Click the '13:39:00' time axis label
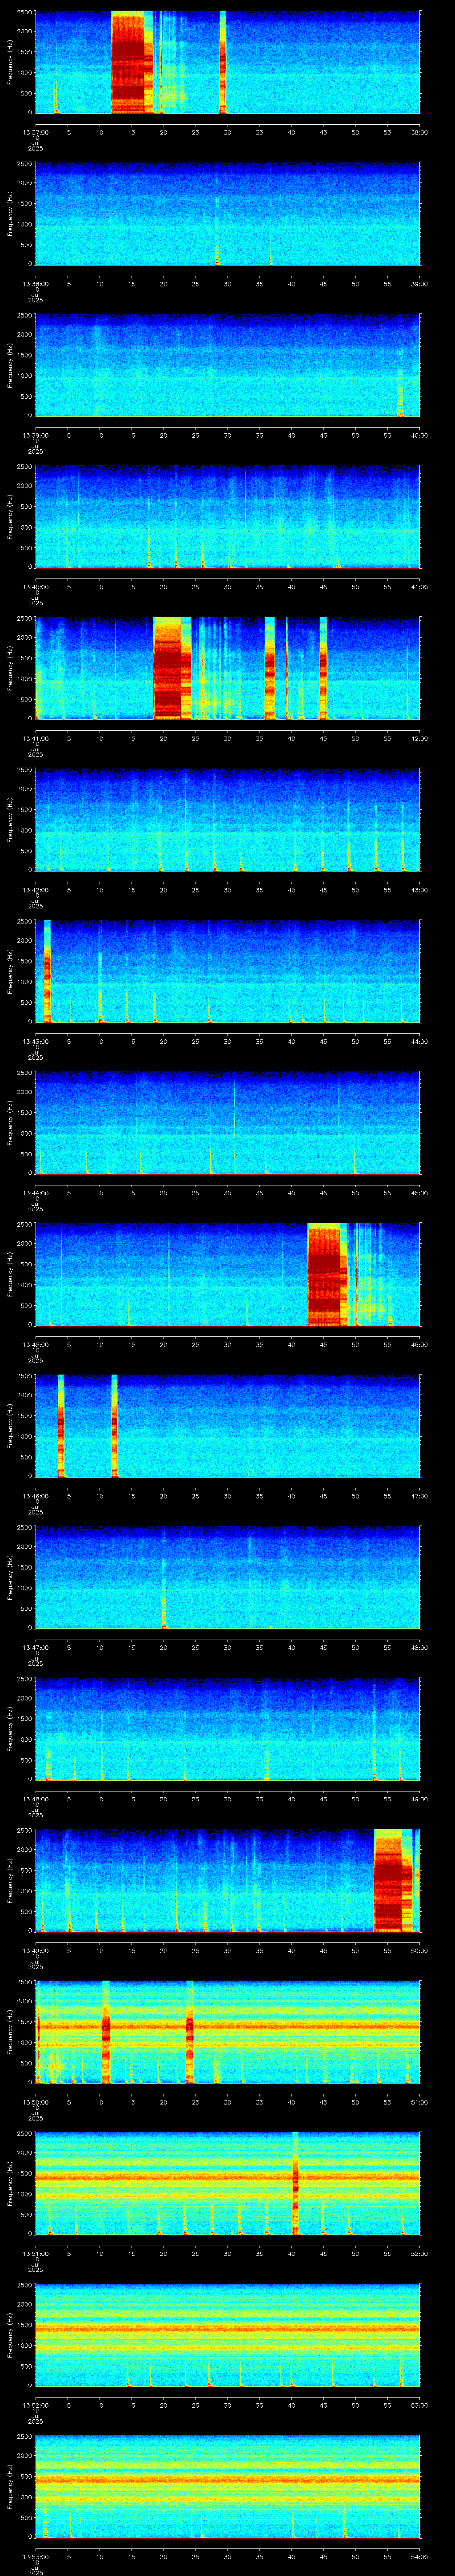455x2576 pixels. click(35, 435)
